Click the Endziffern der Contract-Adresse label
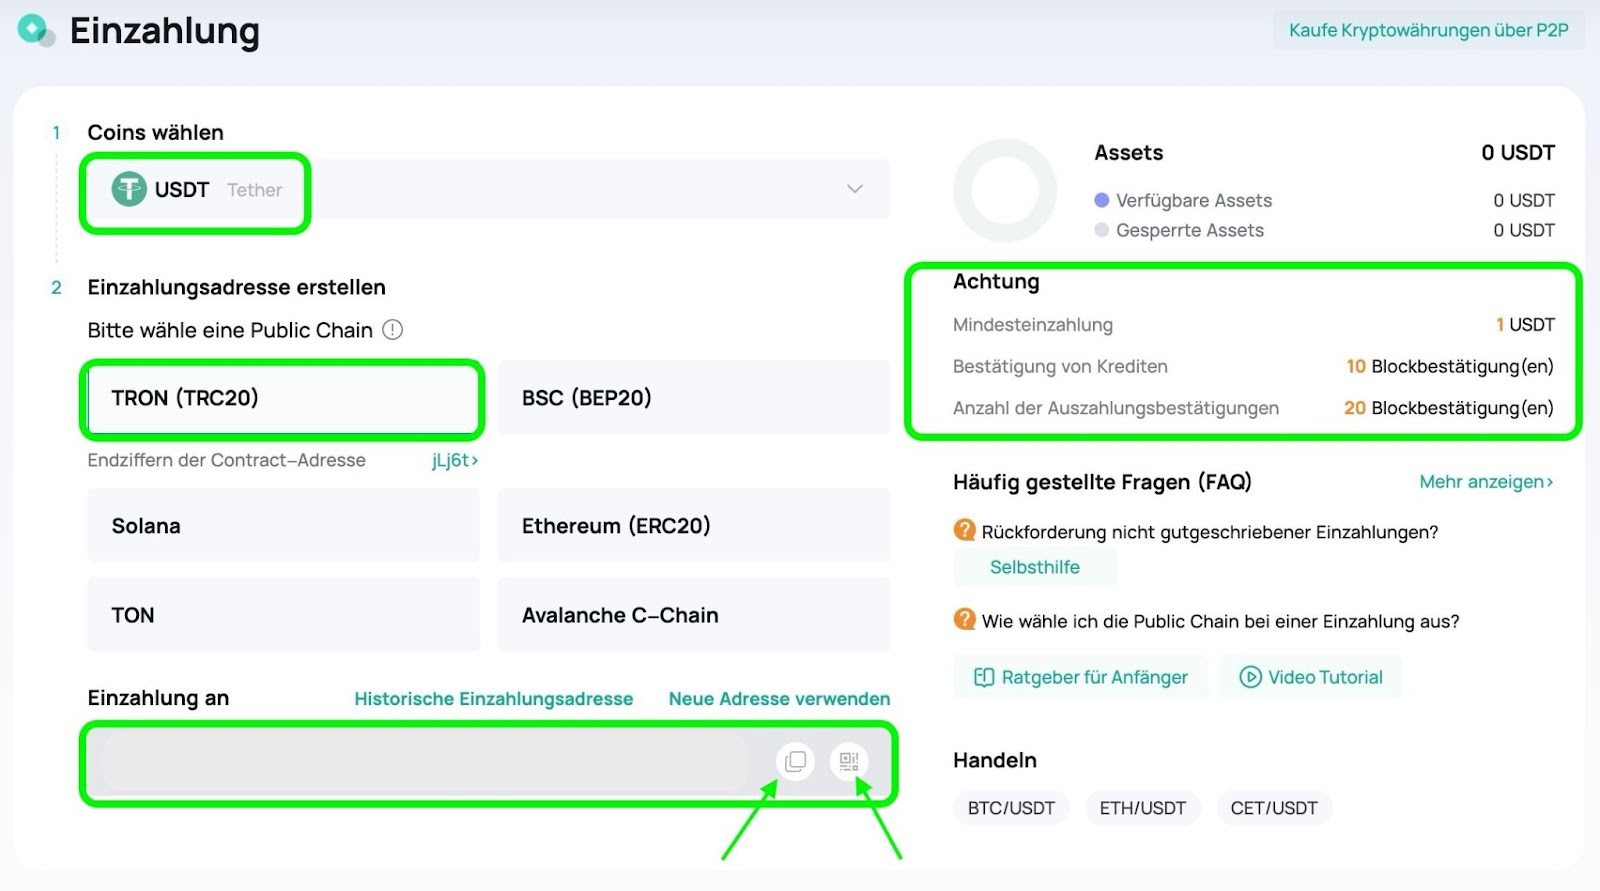 click(227, 460)
